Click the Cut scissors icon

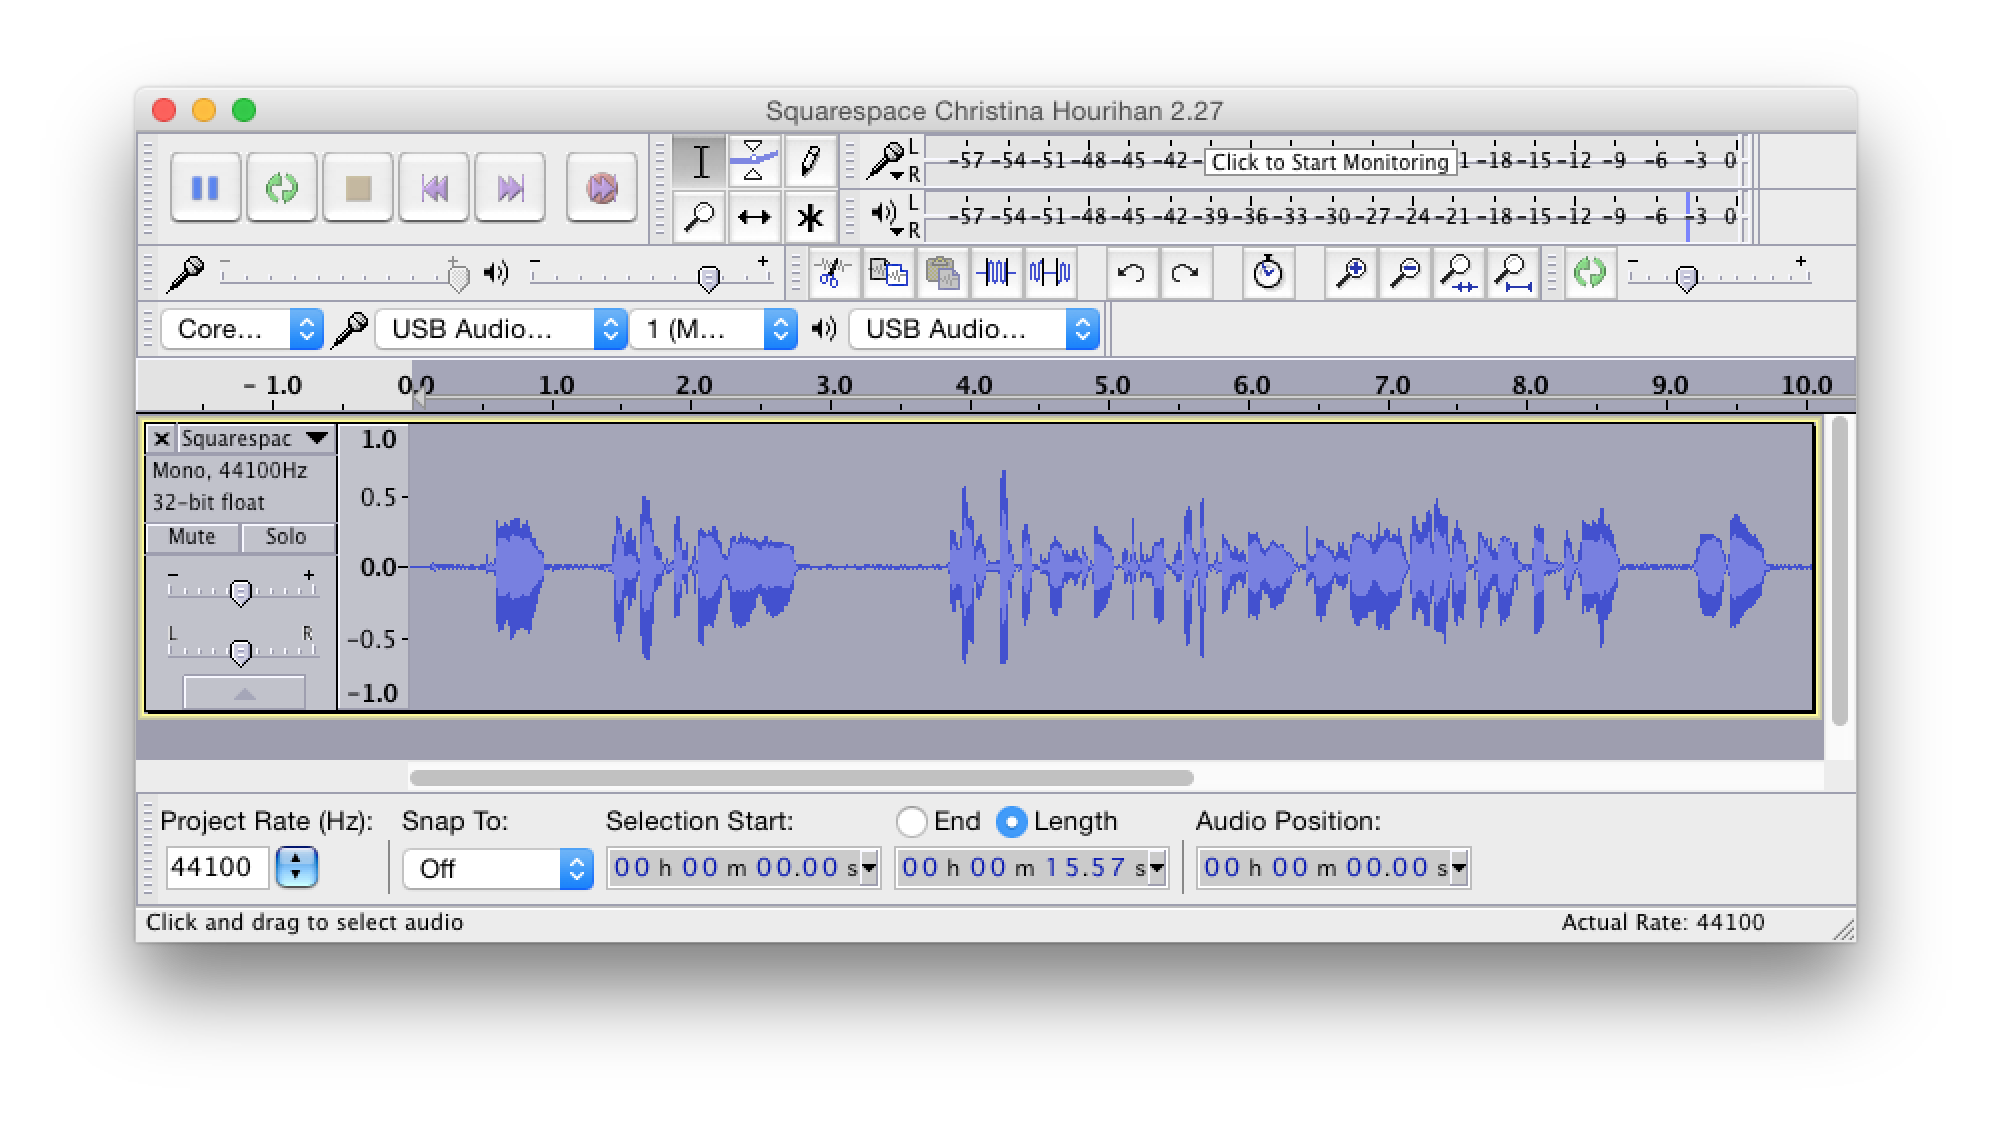[x=832, y=272]
